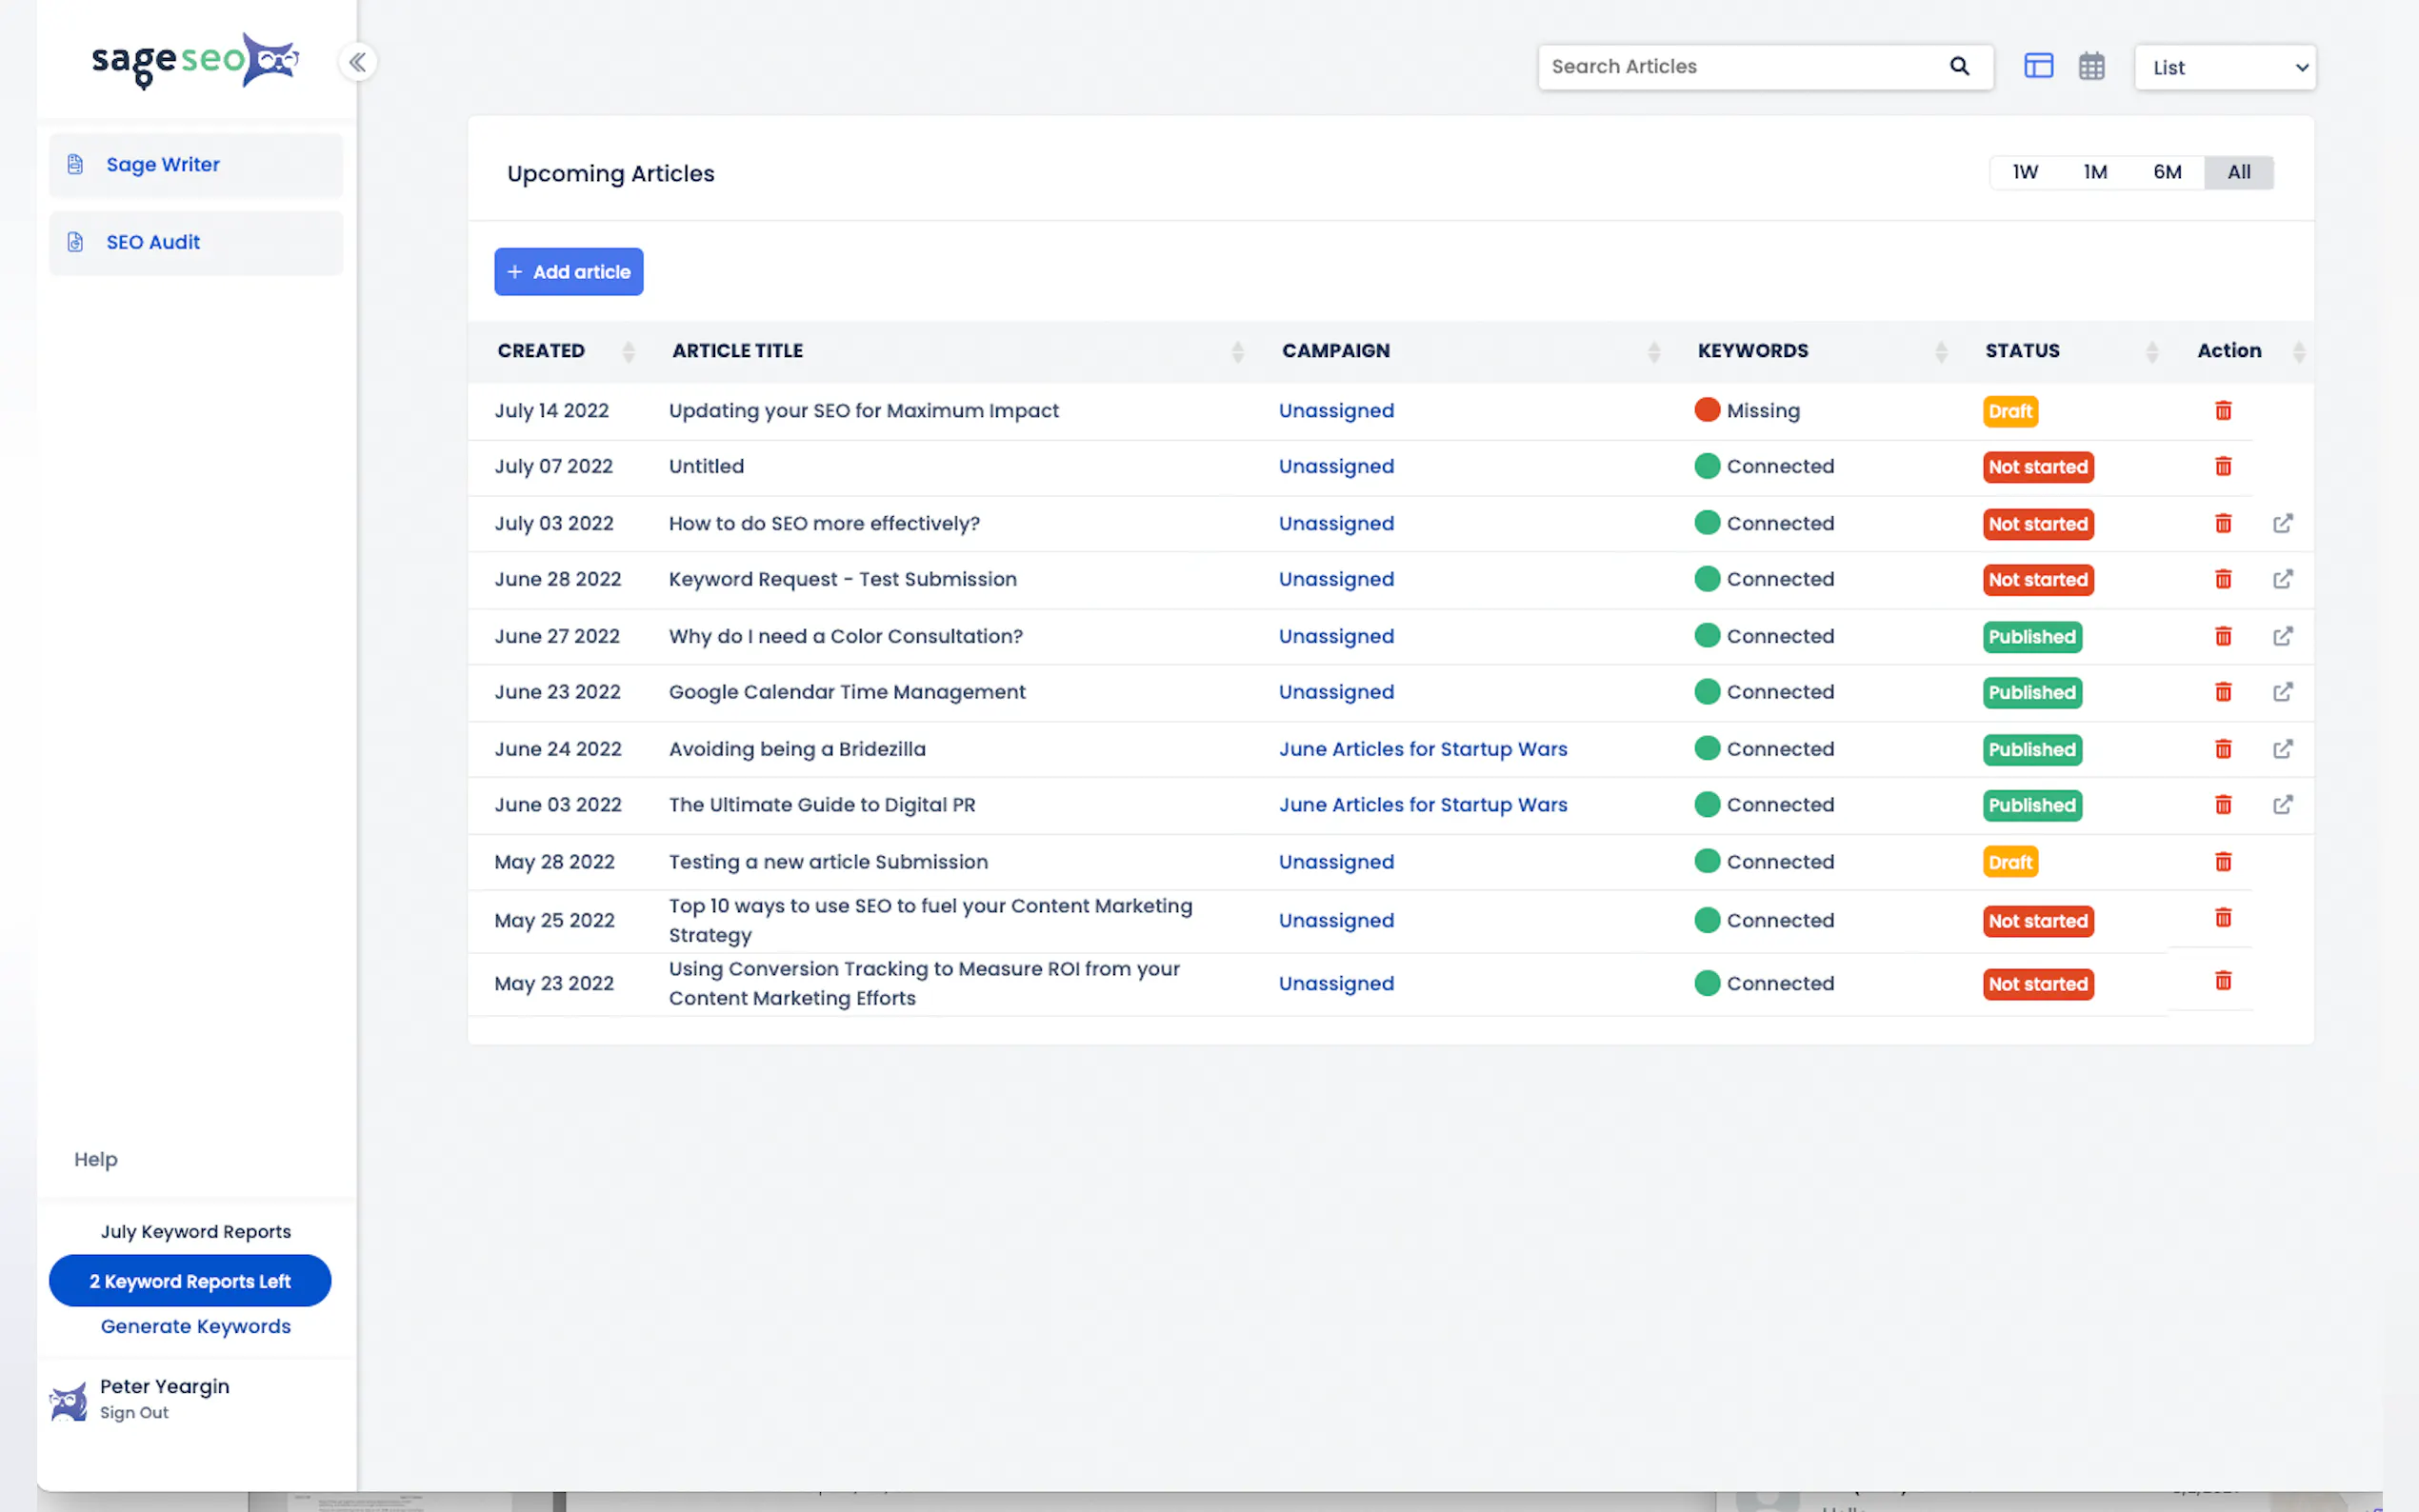Select the 1M time range filter
The image size is (2419, 1512).
[2095, 172]
